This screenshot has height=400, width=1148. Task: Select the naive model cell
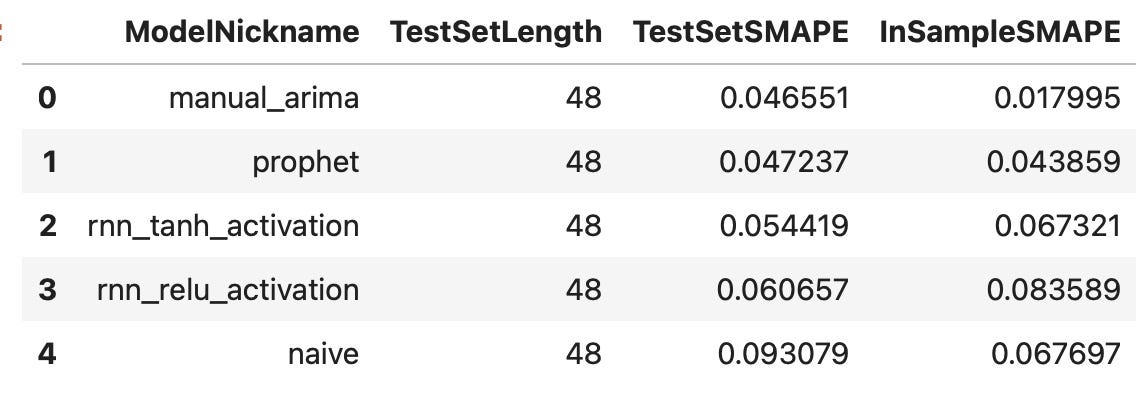324,354
